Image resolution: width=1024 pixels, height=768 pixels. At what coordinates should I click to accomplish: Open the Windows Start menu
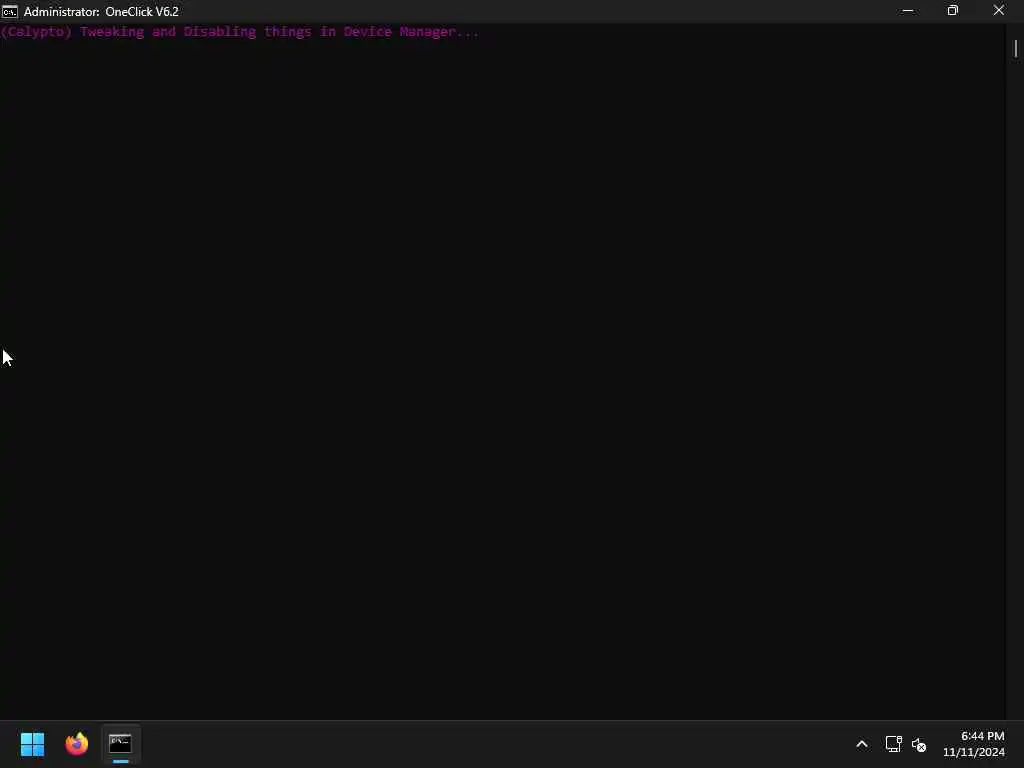coord(32,744)
